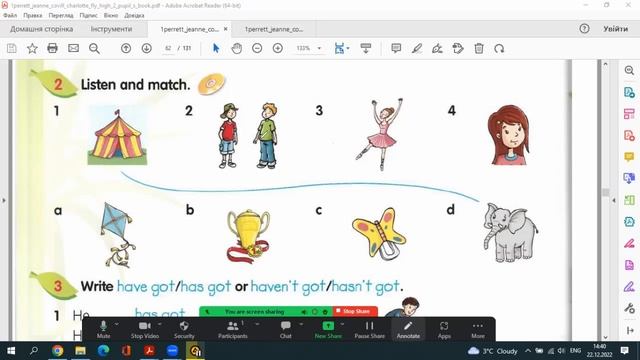Open the zoom percentage dropdown
The image size is (640, 360).
click(319, 48)
